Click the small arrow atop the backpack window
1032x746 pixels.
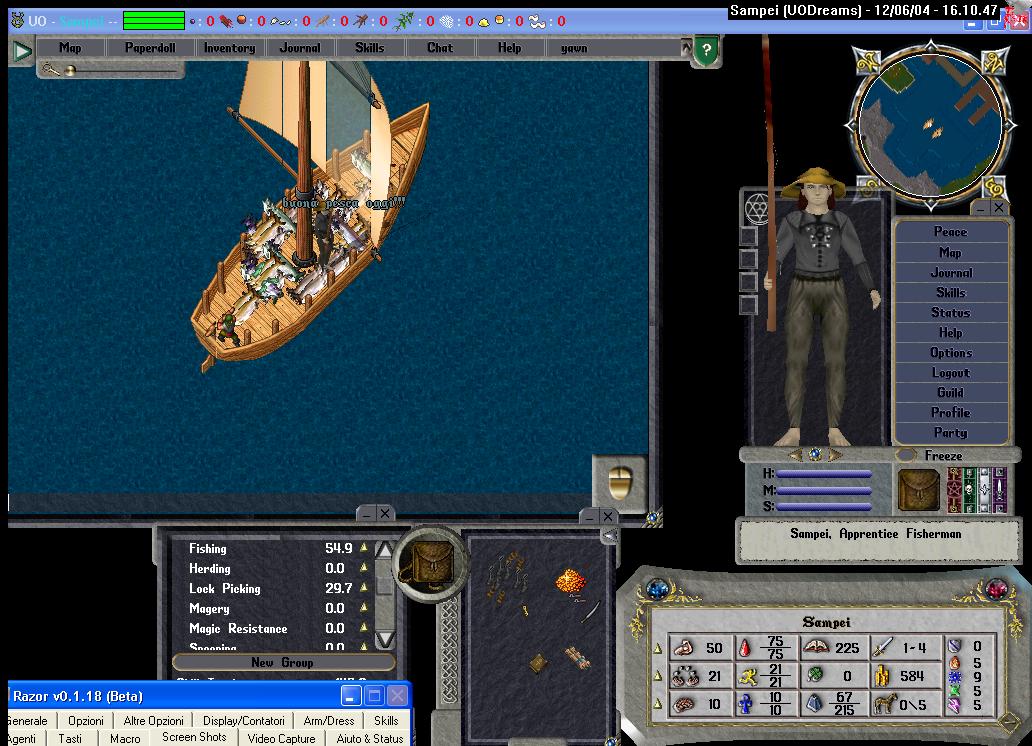tap(610, 535)
